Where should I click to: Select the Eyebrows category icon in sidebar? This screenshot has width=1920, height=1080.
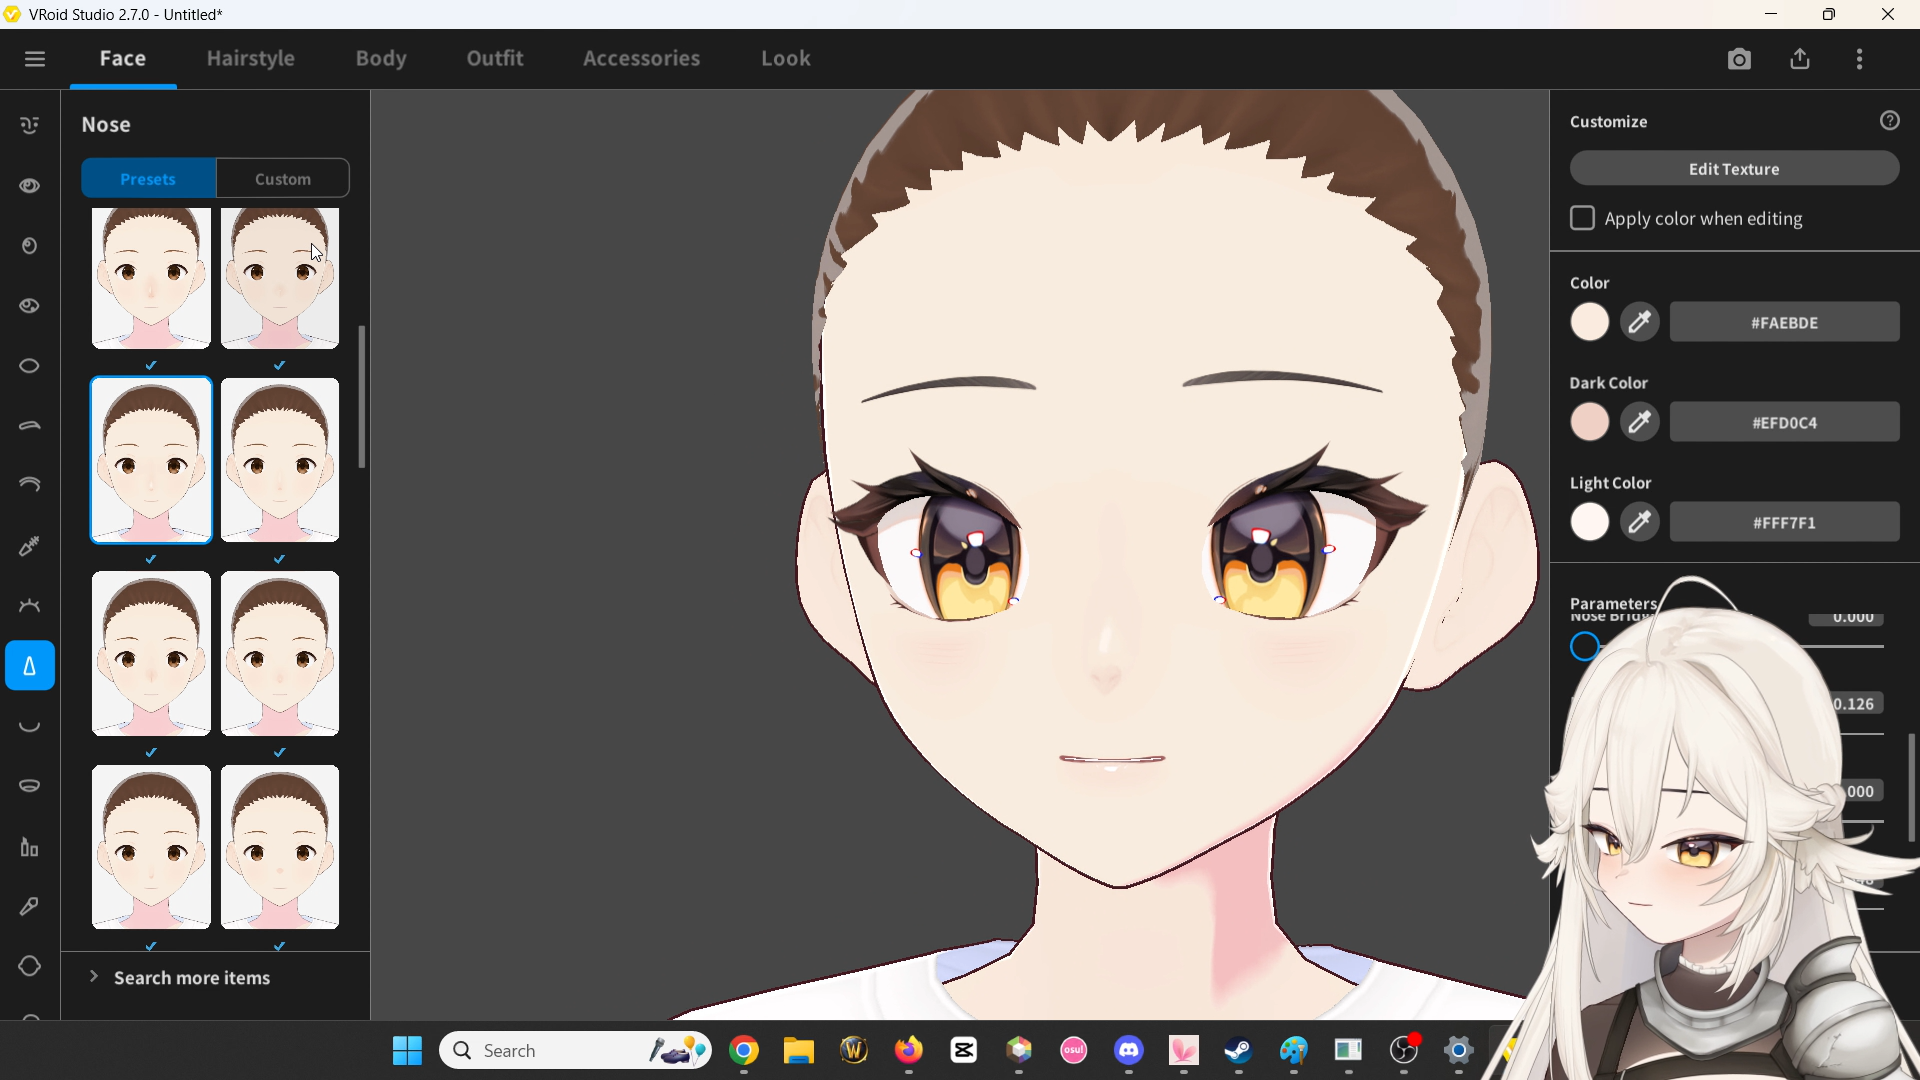click(30, 426)
